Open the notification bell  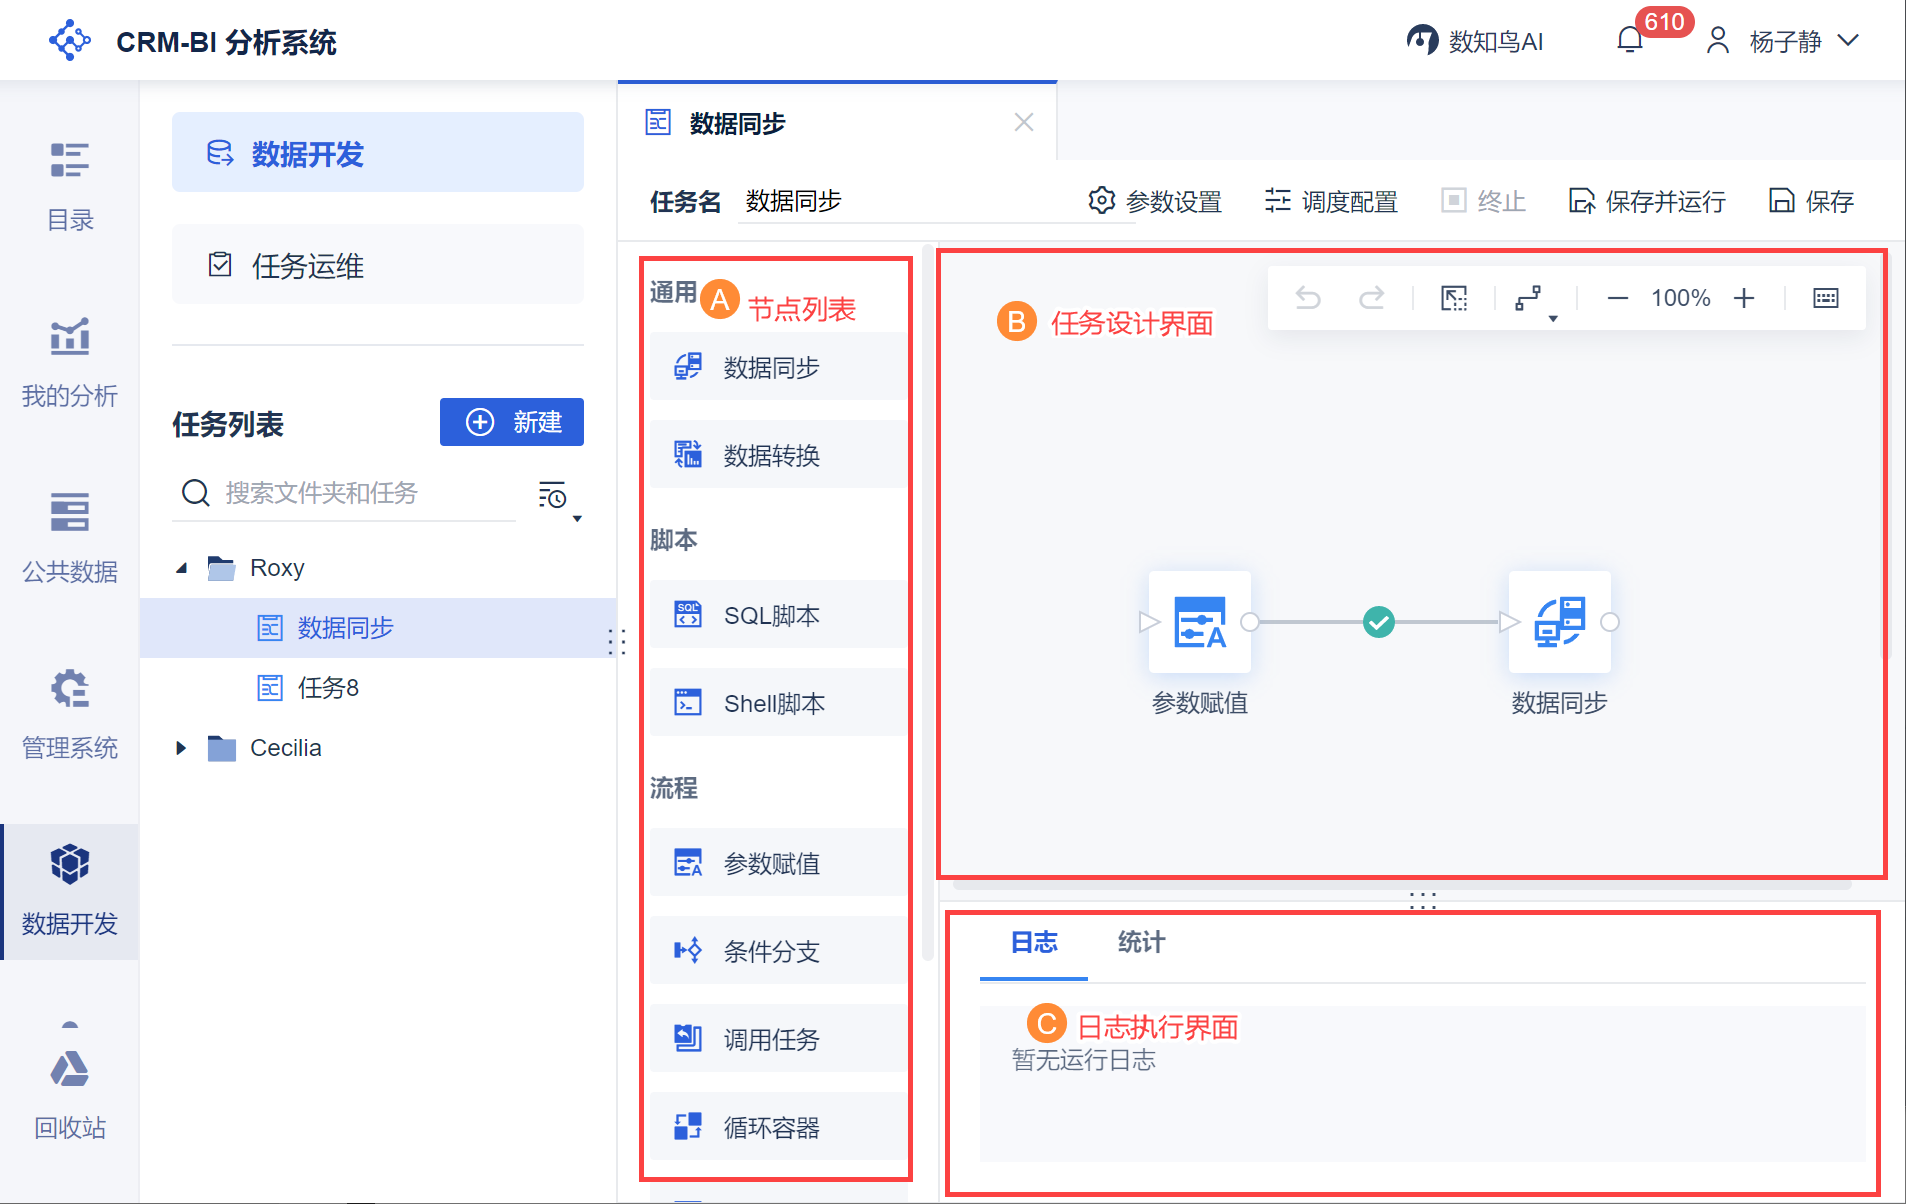tap(1630, 41)
